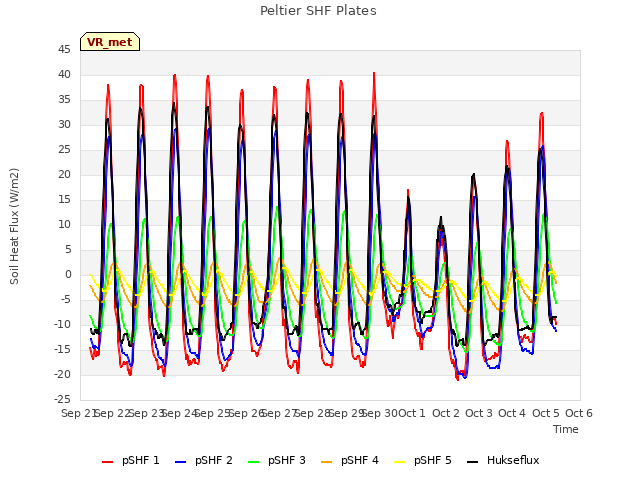Click the 20 y-axis tick label
The image size is (640, 480).
64,175
